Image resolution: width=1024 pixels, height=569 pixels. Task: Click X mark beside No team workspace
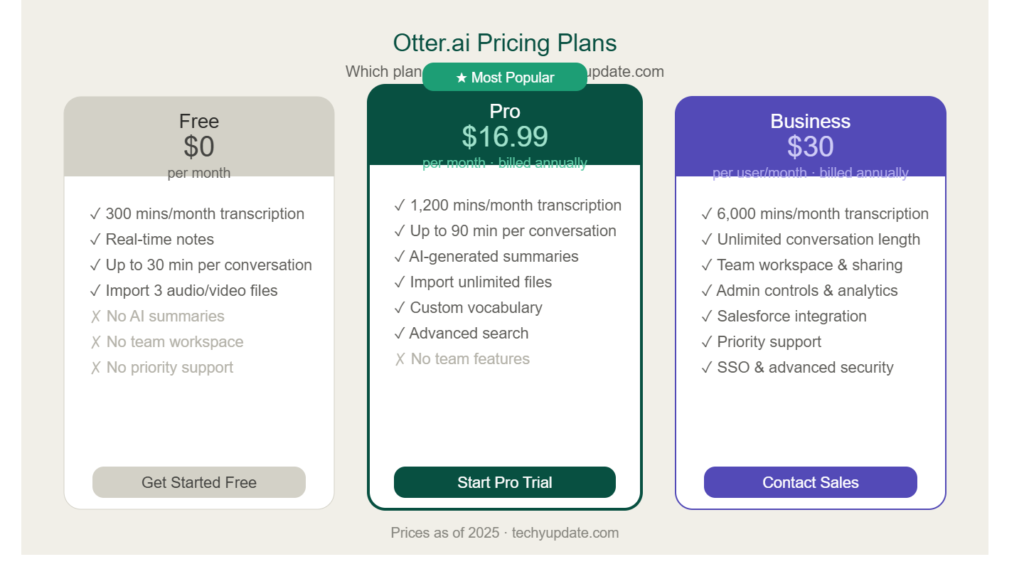pos(95,342)
